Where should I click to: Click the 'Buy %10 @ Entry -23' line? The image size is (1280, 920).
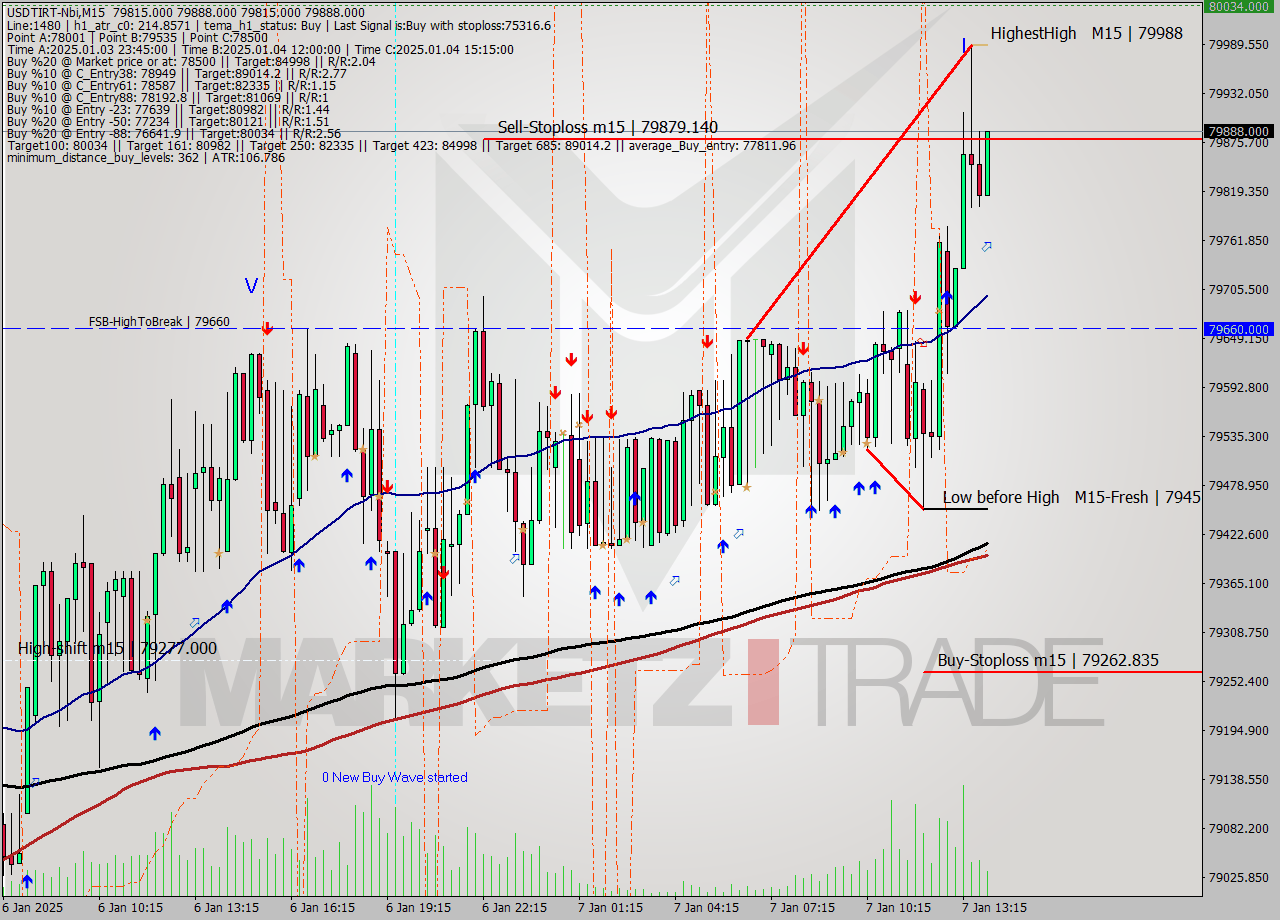click(168, 109)
